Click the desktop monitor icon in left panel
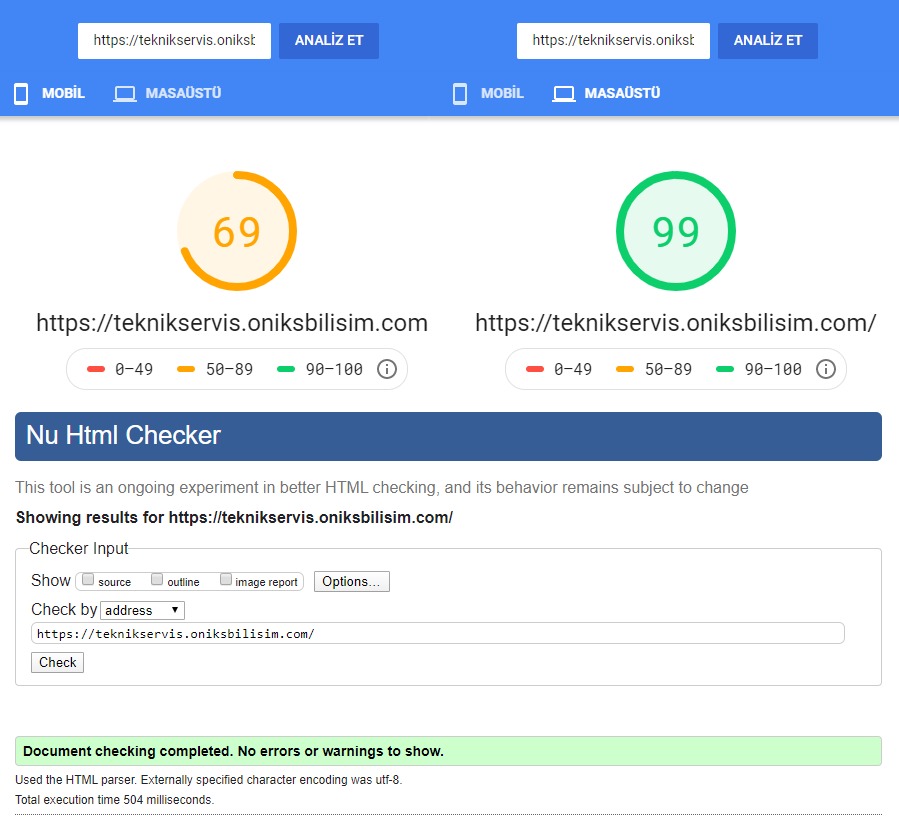This screenshot has height=826, width=899. point(125,93)
